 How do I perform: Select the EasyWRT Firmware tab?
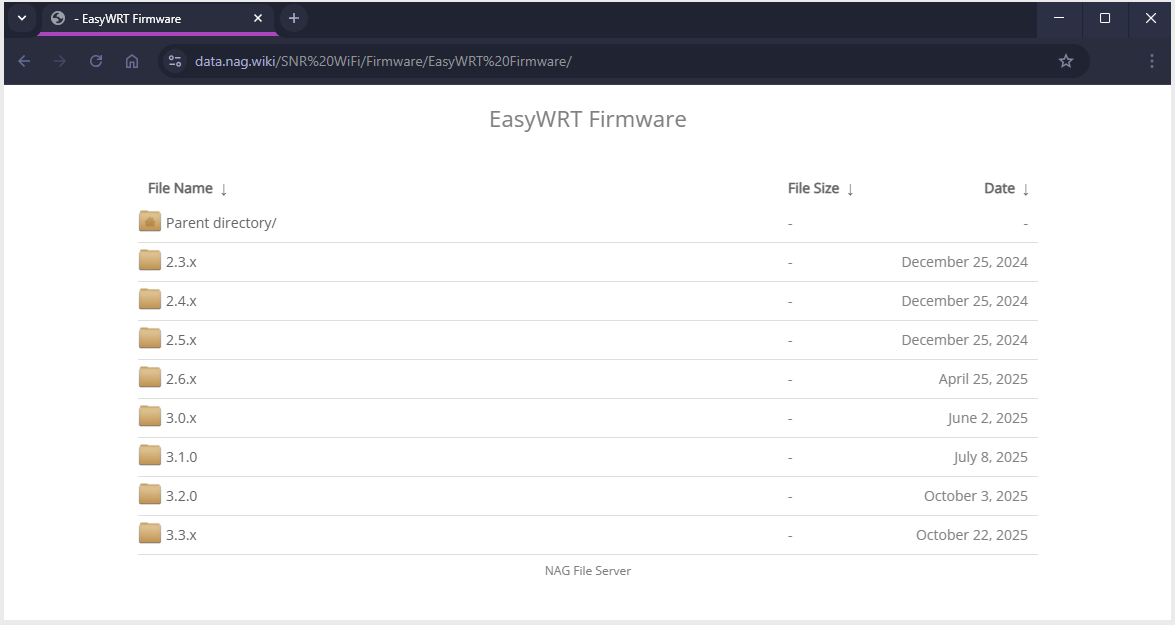pyautogui.click(x=150, y=18)
